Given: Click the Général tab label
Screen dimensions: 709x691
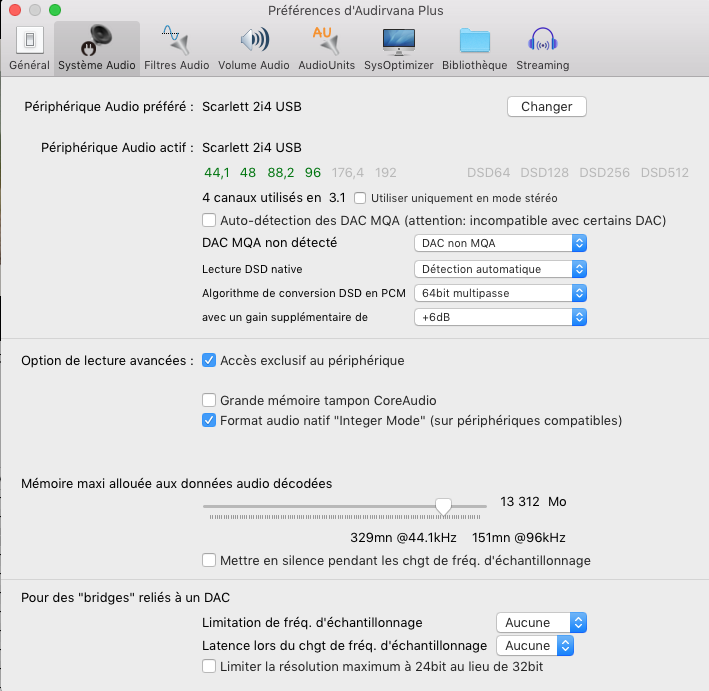Looking at the screenshot, I should [29, 65].
